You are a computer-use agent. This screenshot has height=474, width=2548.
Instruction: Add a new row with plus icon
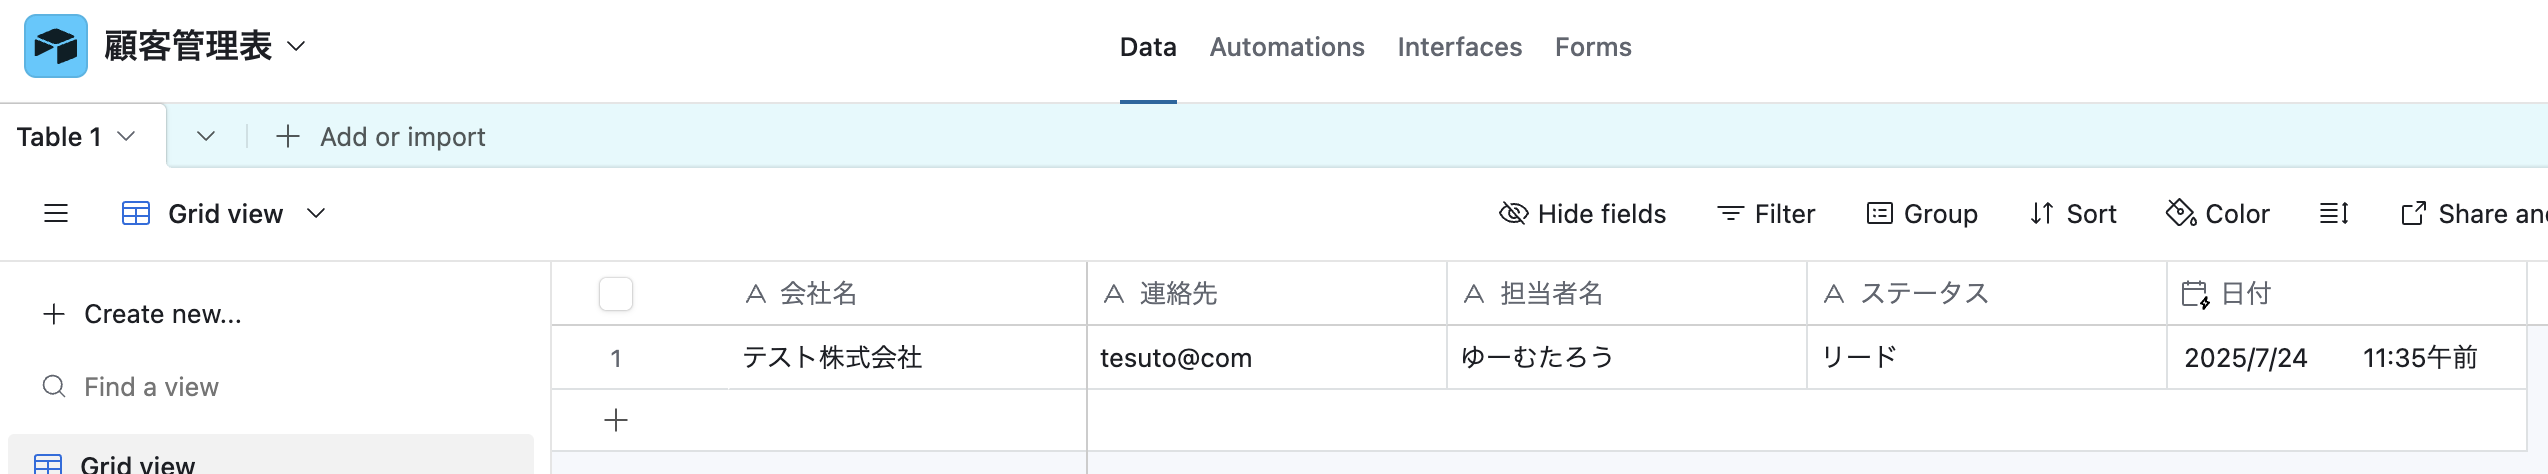pyautogui.click(x=616, y=420)
